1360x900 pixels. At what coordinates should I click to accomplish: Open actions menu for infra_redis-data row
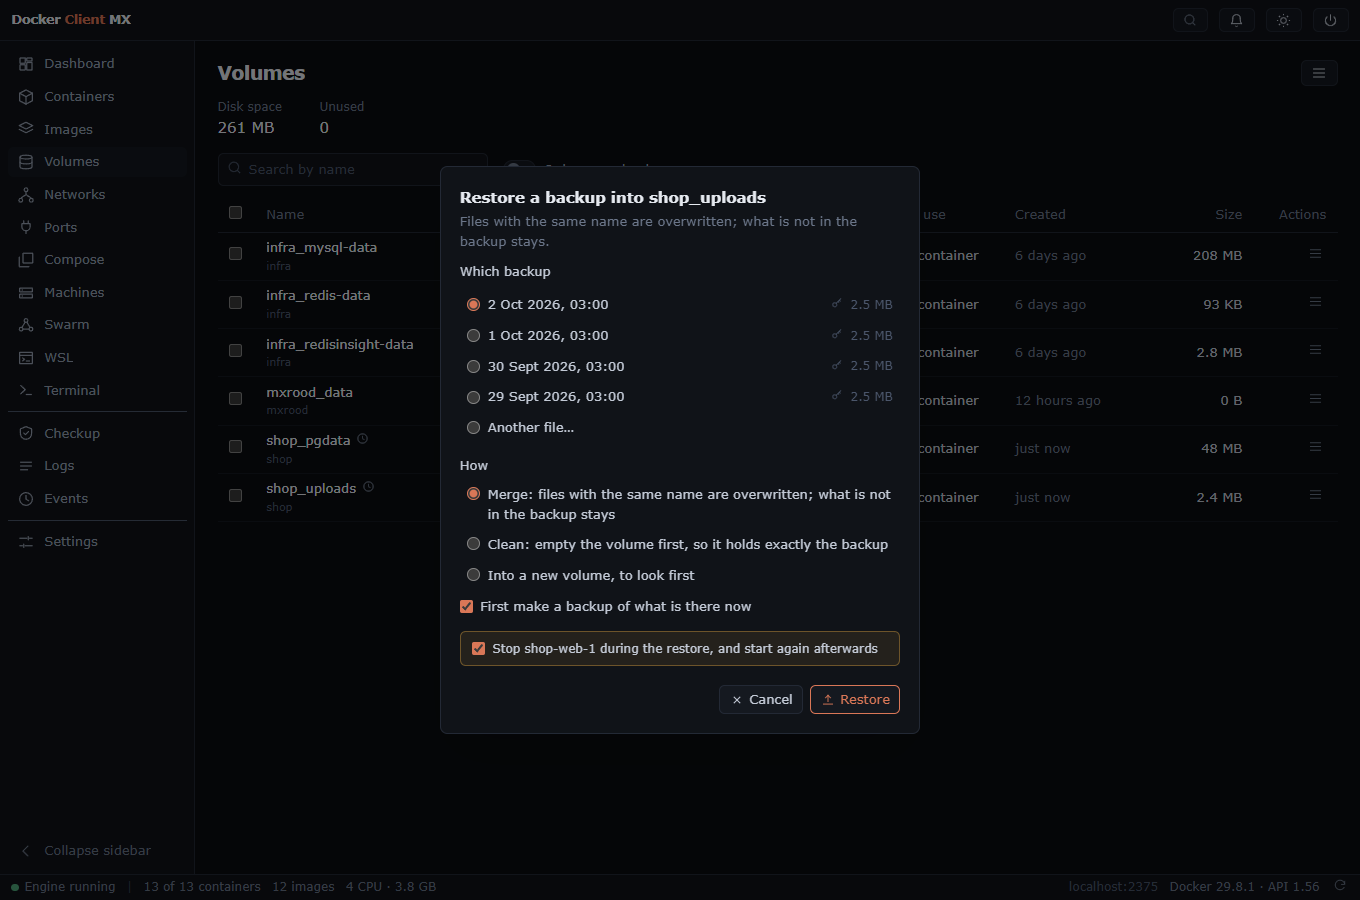pos(1315,302)
